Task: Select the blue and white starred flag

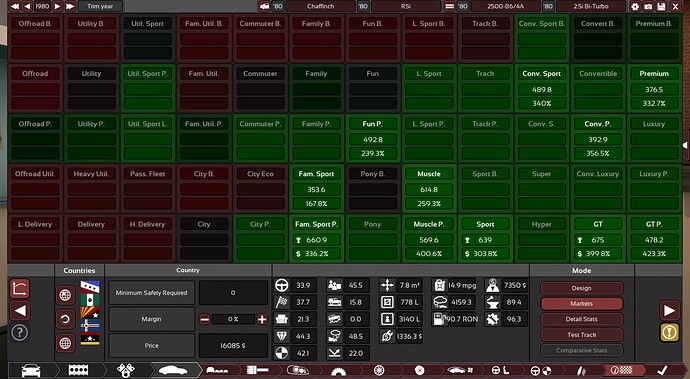Action: click(90, 287)
